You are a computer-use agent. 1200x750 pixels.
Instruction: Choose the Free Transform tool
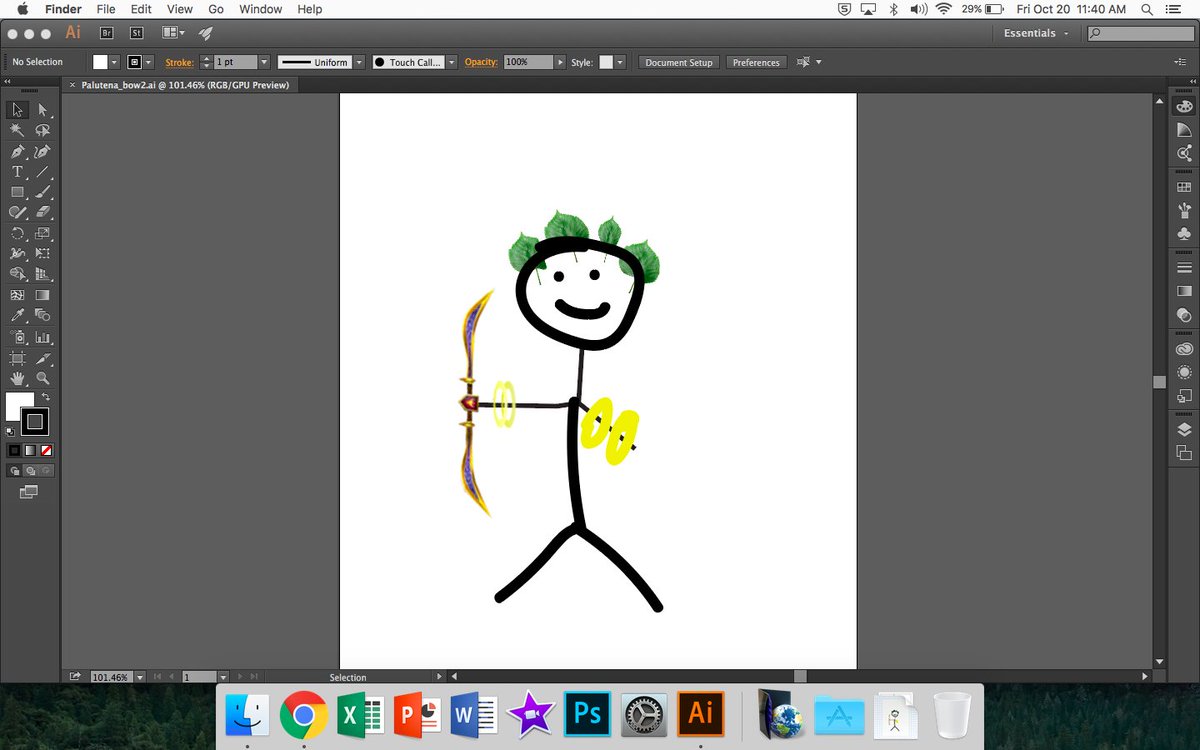point(43,254)
